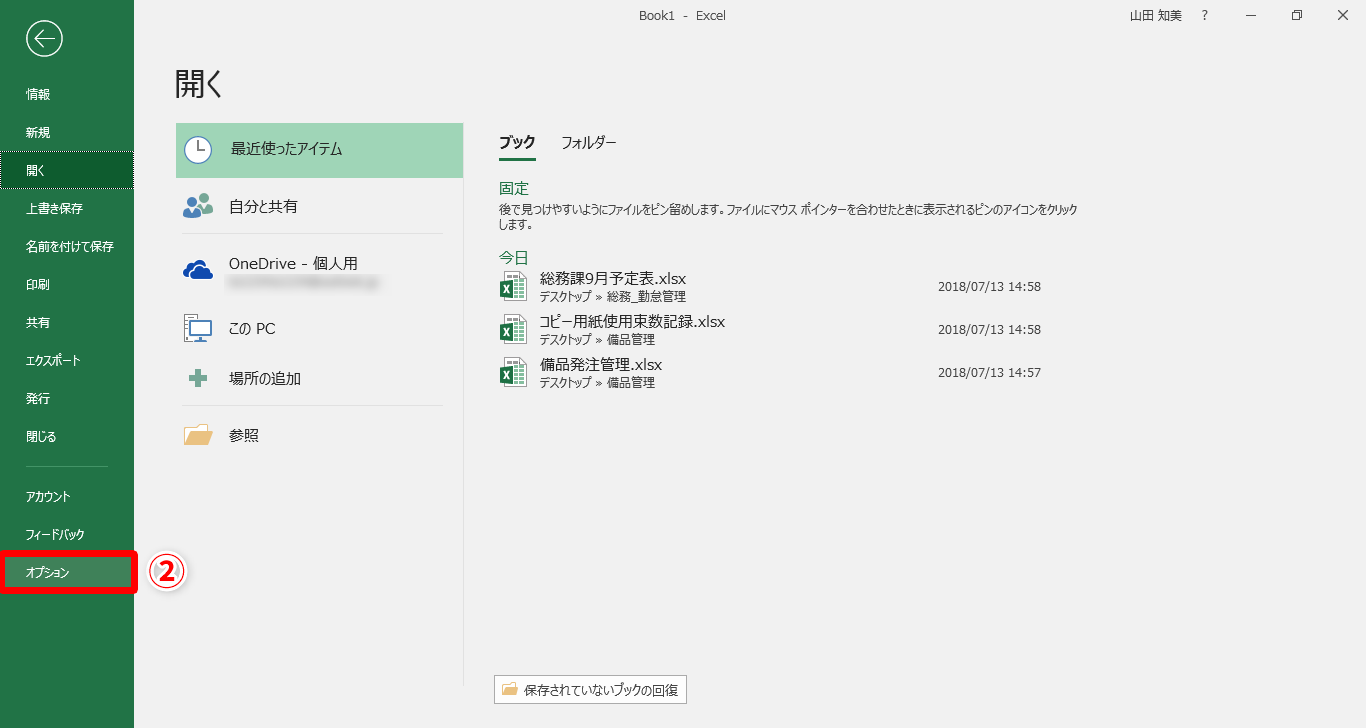Click Excel file icon of コピー用紙使用束数記録.xlsx
This screenshot has height=728, width=1366.
coord(513,329)
